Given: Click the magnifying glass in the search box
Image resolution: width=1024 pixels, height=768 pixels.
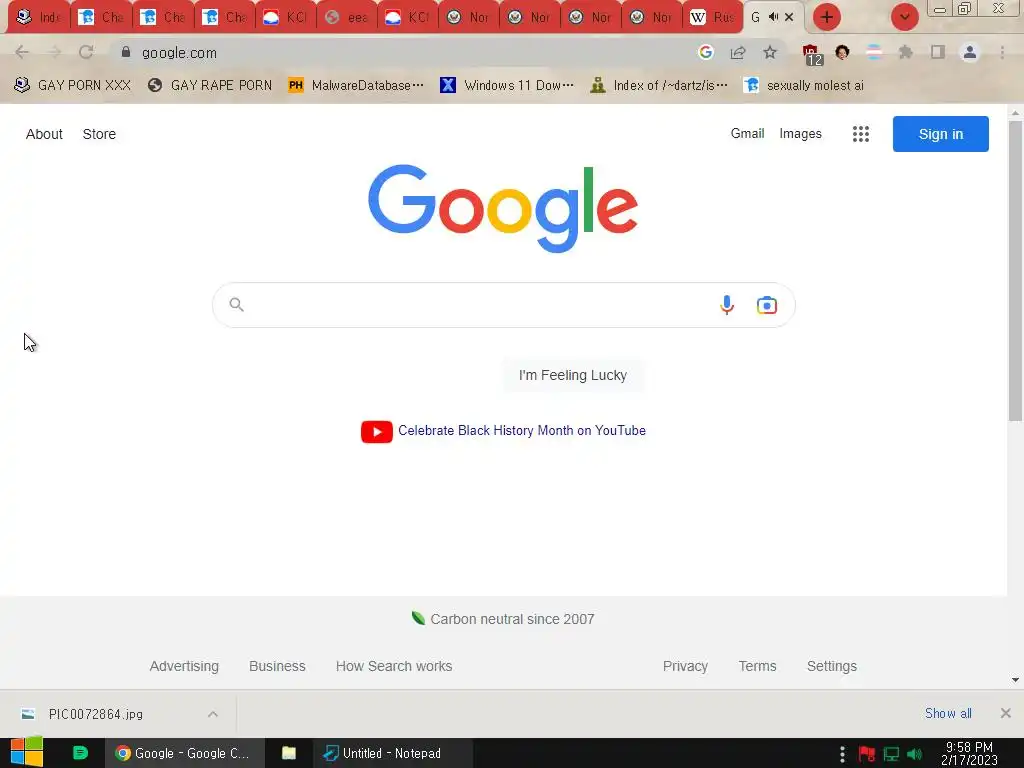Looking at the screenshot, I should [x=236, y=304].
